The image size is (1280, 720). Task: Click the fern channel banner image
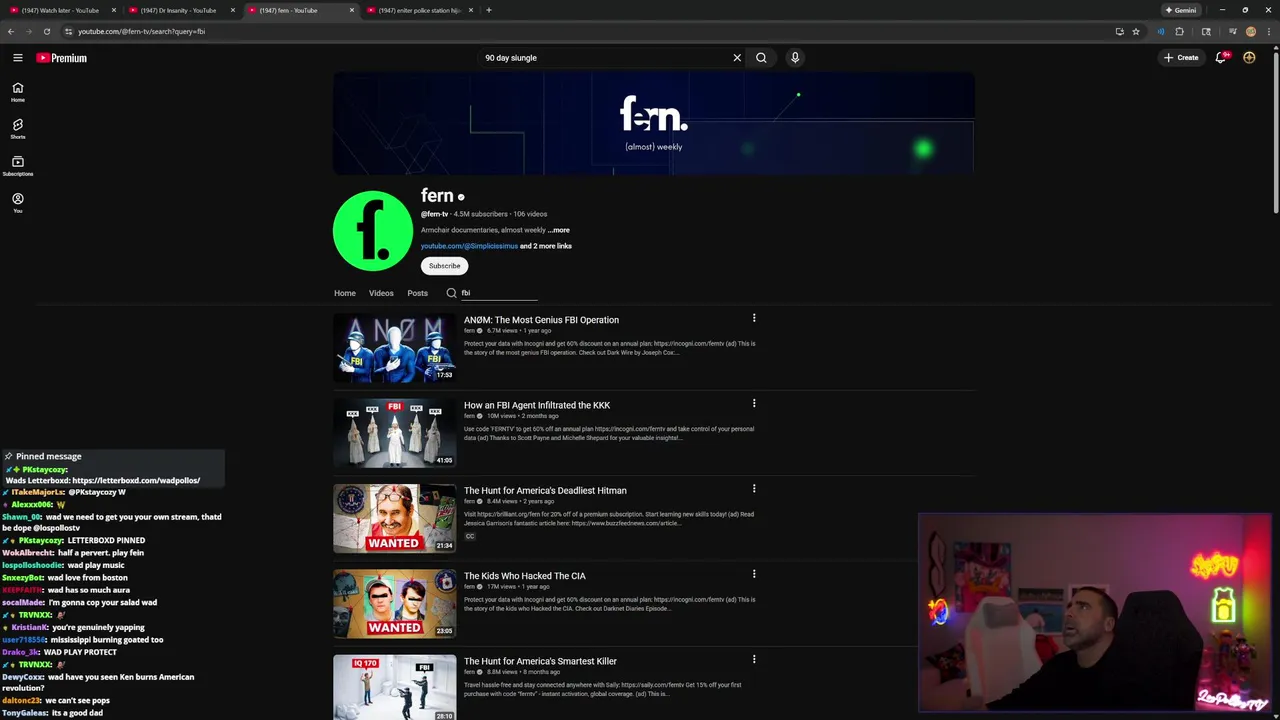pyautogui.click(x=654, y=124)
